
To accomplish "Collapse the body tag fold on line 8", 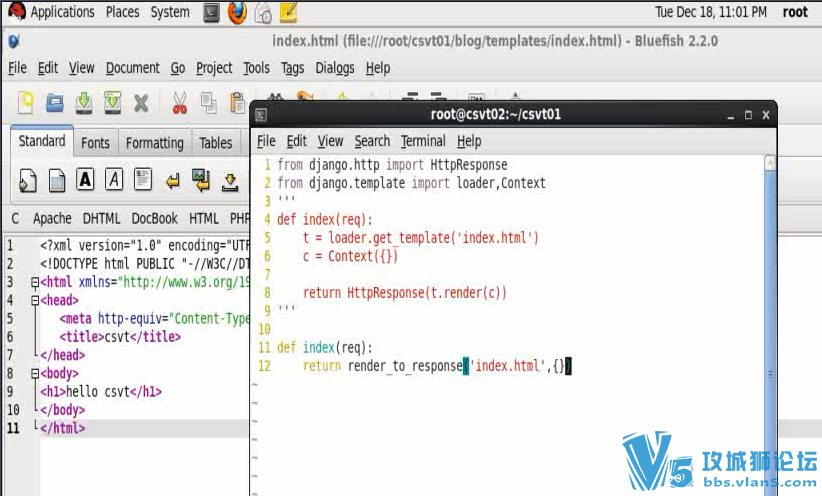I will tap(35, 374).
